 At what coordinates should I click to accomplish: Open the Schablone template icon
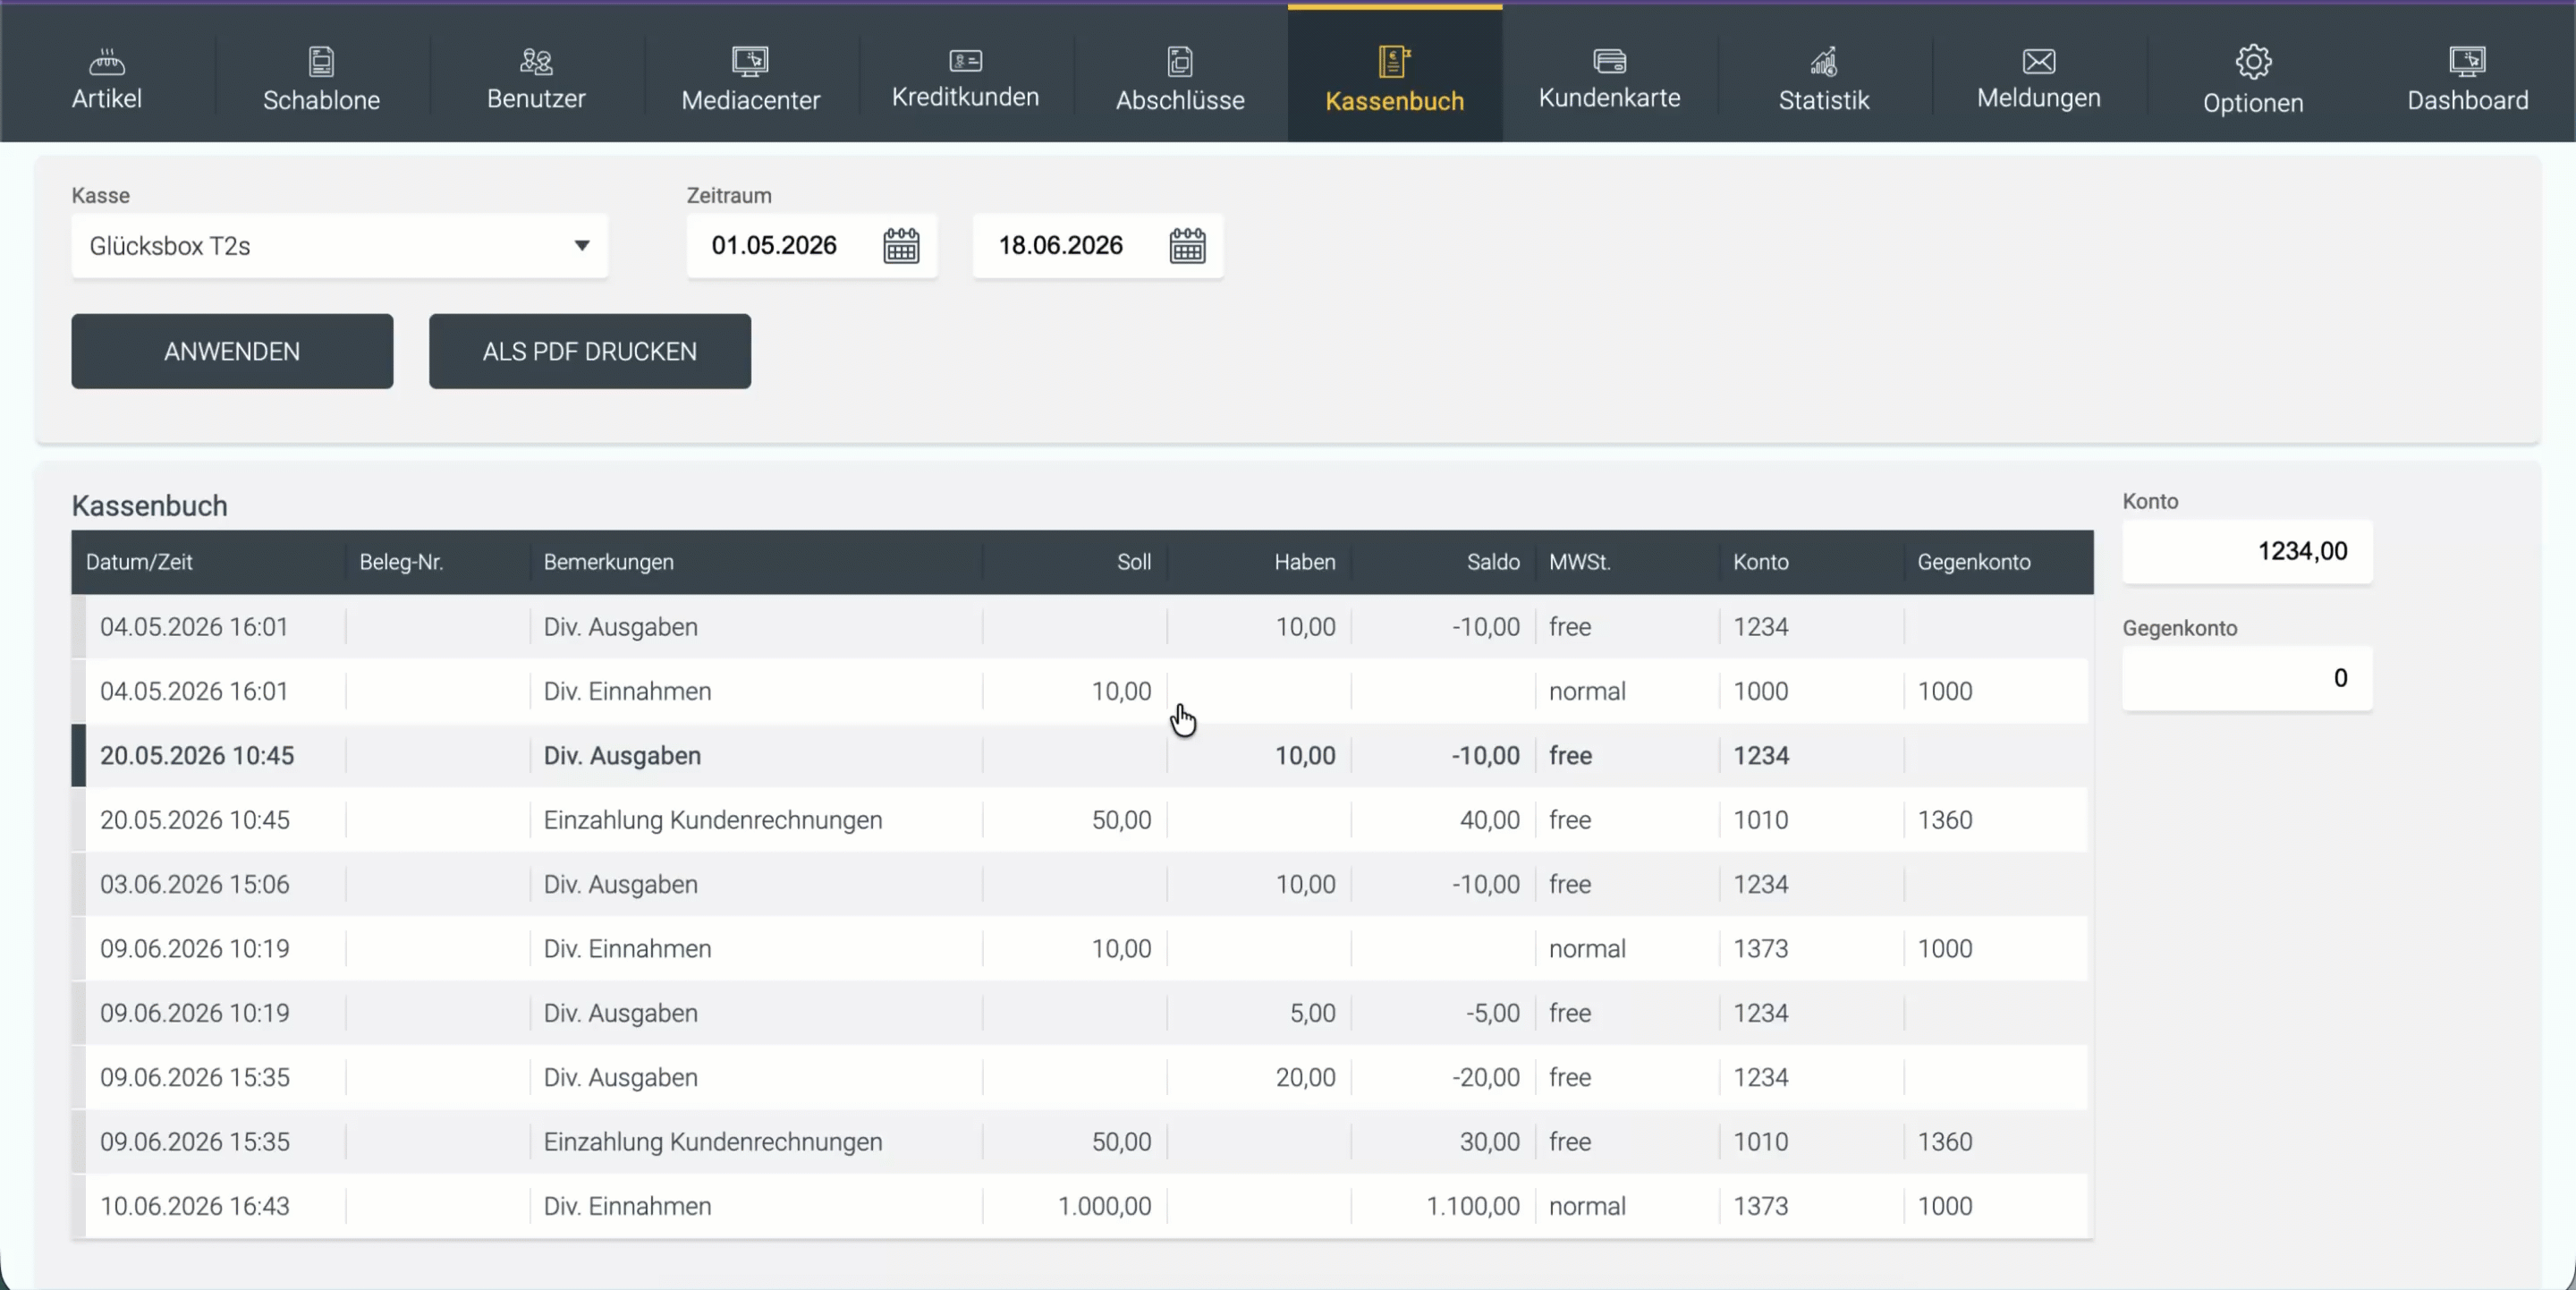(321, 62)
